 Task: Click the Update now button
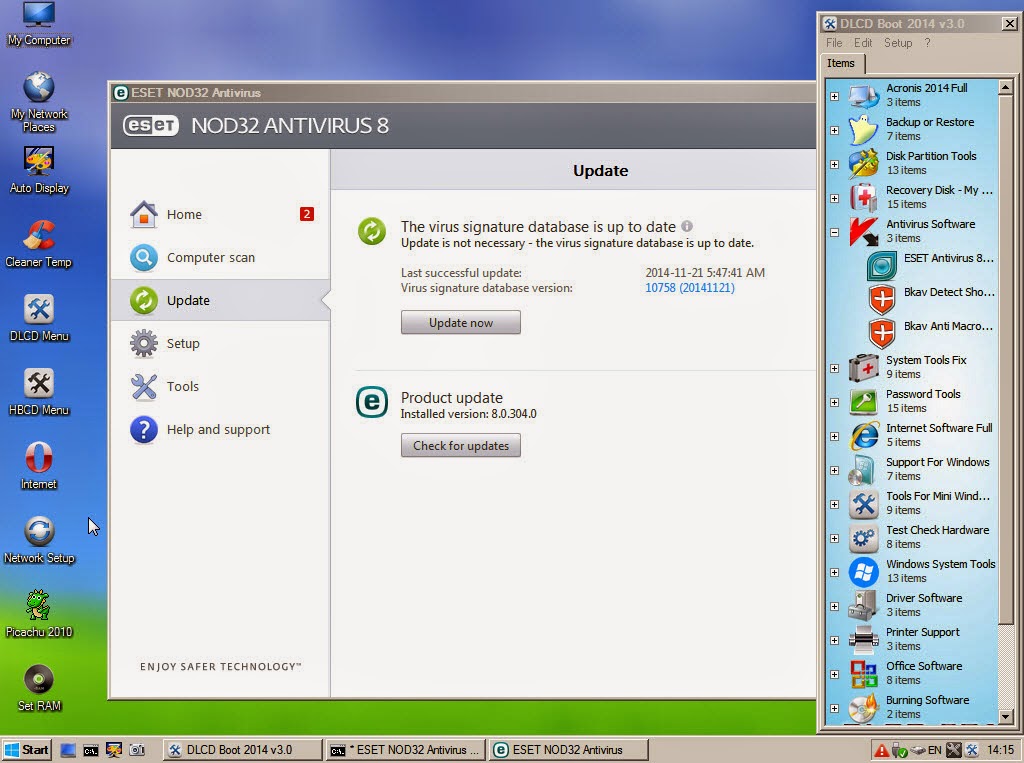pos(460,322)
